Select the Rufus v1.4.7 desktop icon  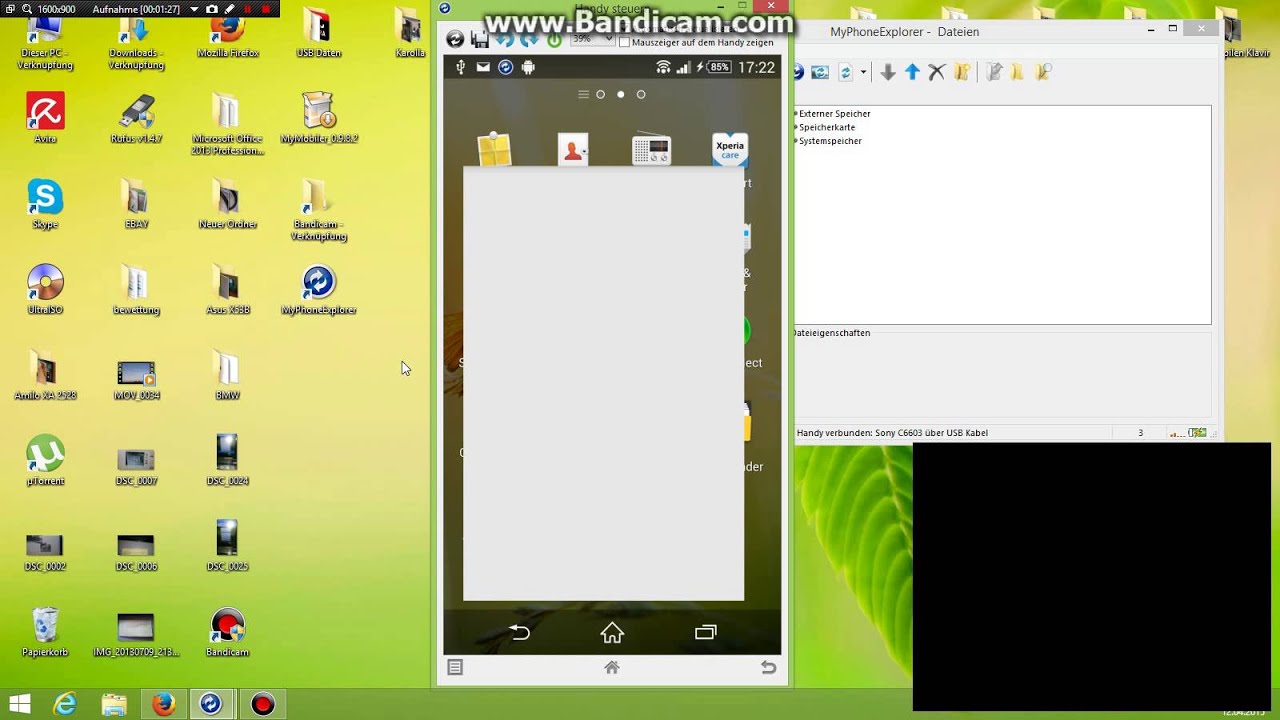136,118
